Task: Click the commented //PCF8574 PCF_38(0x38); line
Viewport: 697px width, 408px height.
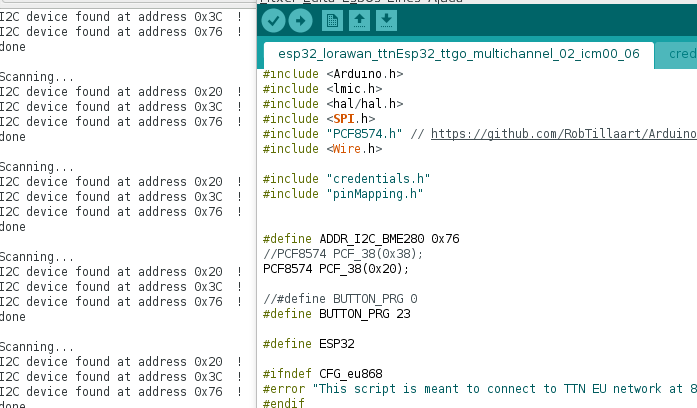Action: point(343,254)
